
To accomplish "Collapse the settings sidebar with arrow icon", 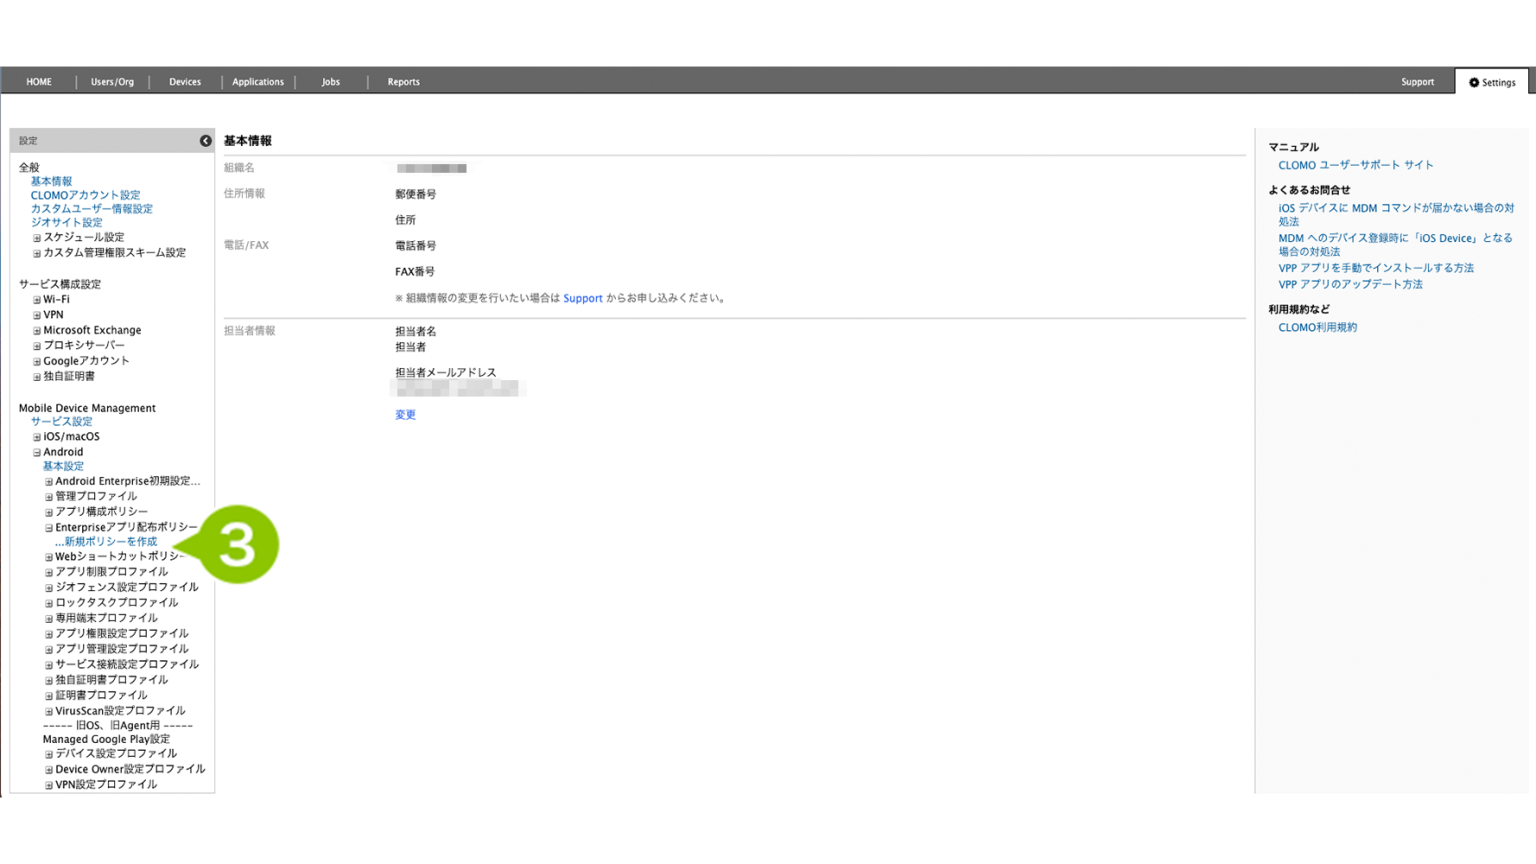I will pyautogui.click(x=205, y=141).
